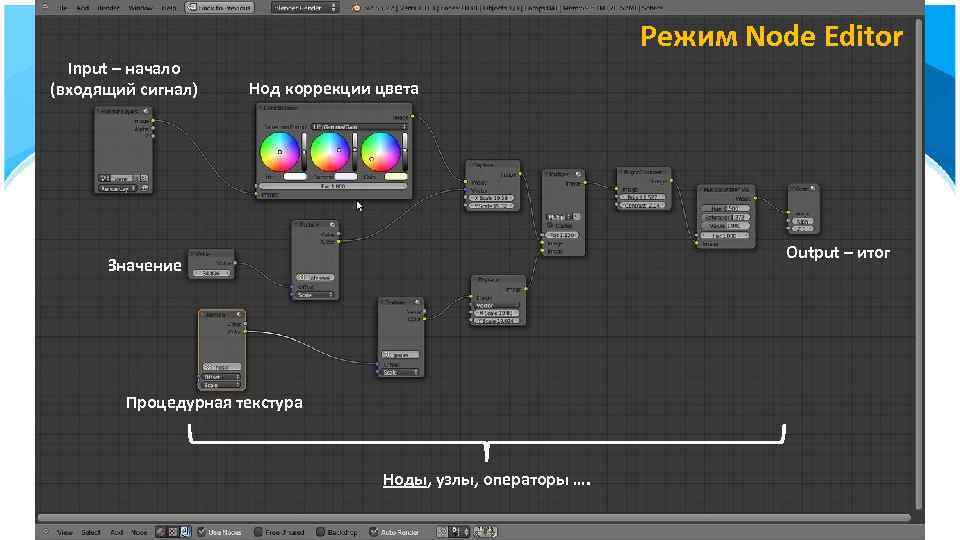The height and width of the screenshot is (540, 960).
Task: Toggle the Free Unused checkbox
Action: pyautogui.click(x=258, y=532)
